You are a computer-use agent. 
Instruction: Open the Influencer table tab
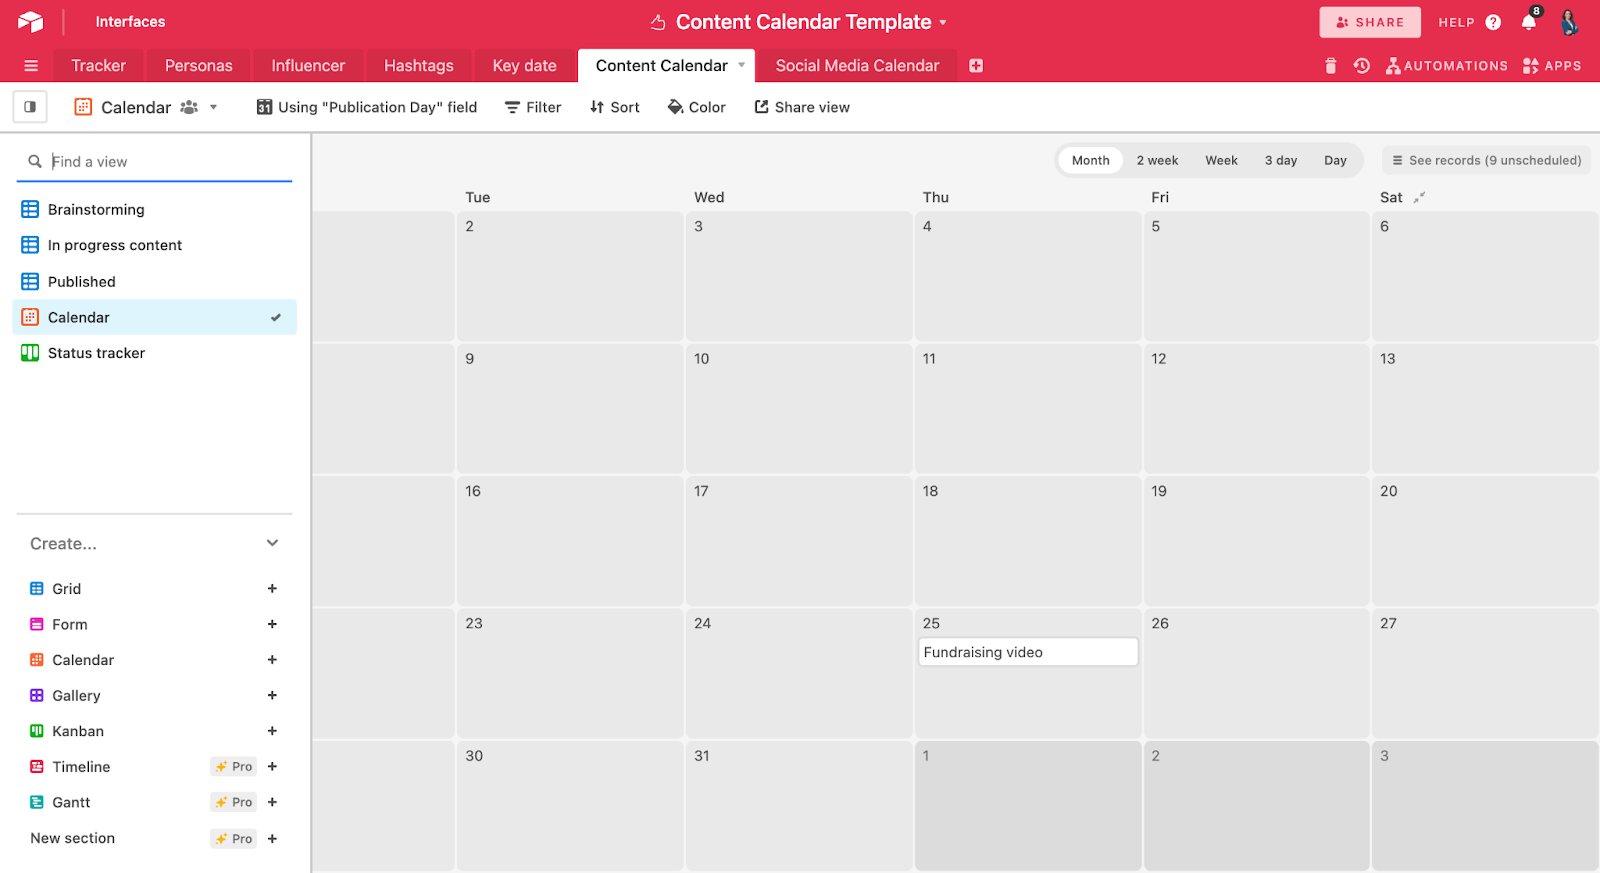tap(308, 66)
